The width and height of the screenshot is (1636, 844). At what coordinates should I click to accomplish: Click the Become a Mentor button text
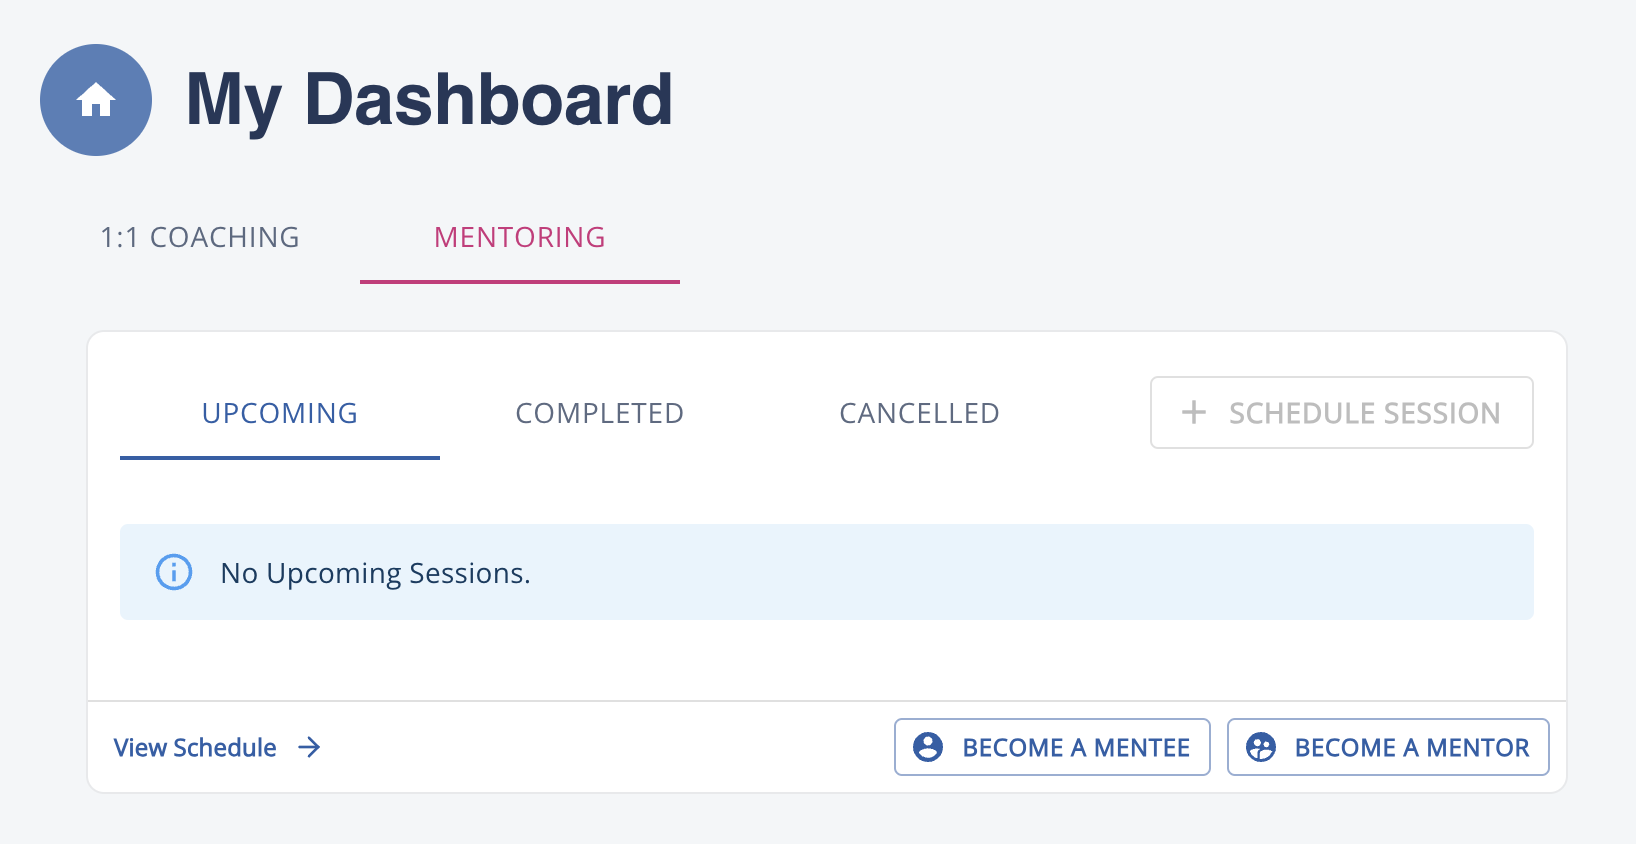pyautogui.click(x=1411, y=747)
